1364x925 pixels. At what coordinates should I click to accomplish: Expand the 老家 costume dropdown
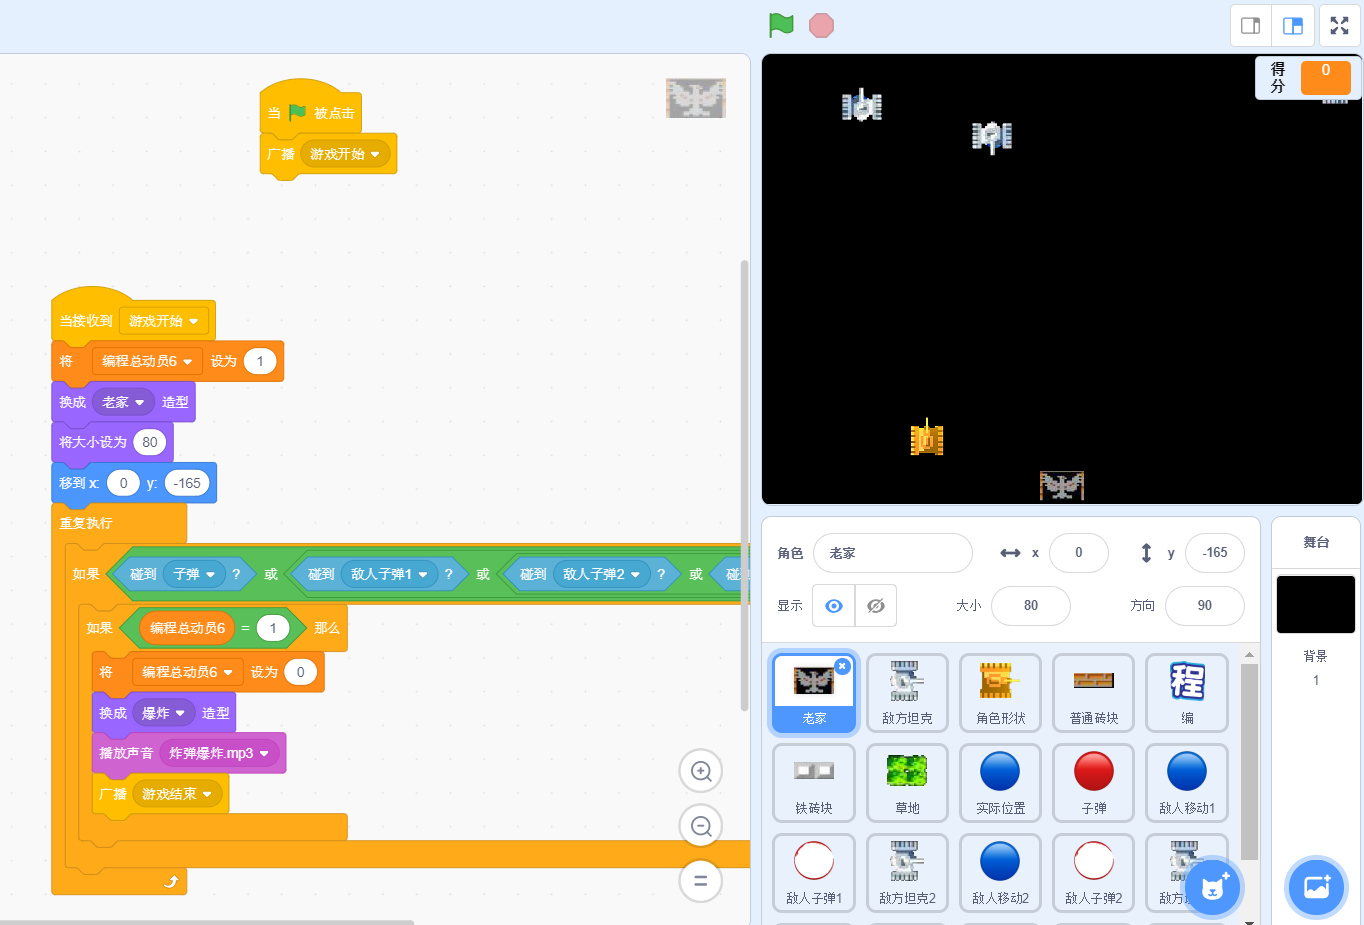[139, 402]
